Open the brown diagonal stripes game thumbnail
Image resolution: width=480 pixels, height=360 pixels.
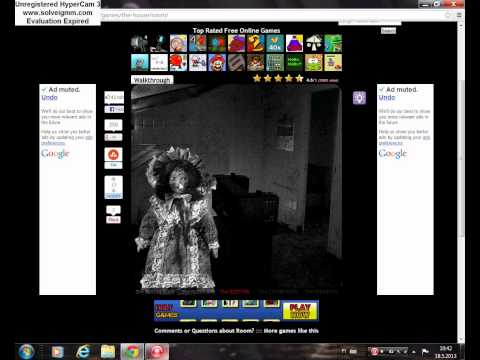point(236,62)
